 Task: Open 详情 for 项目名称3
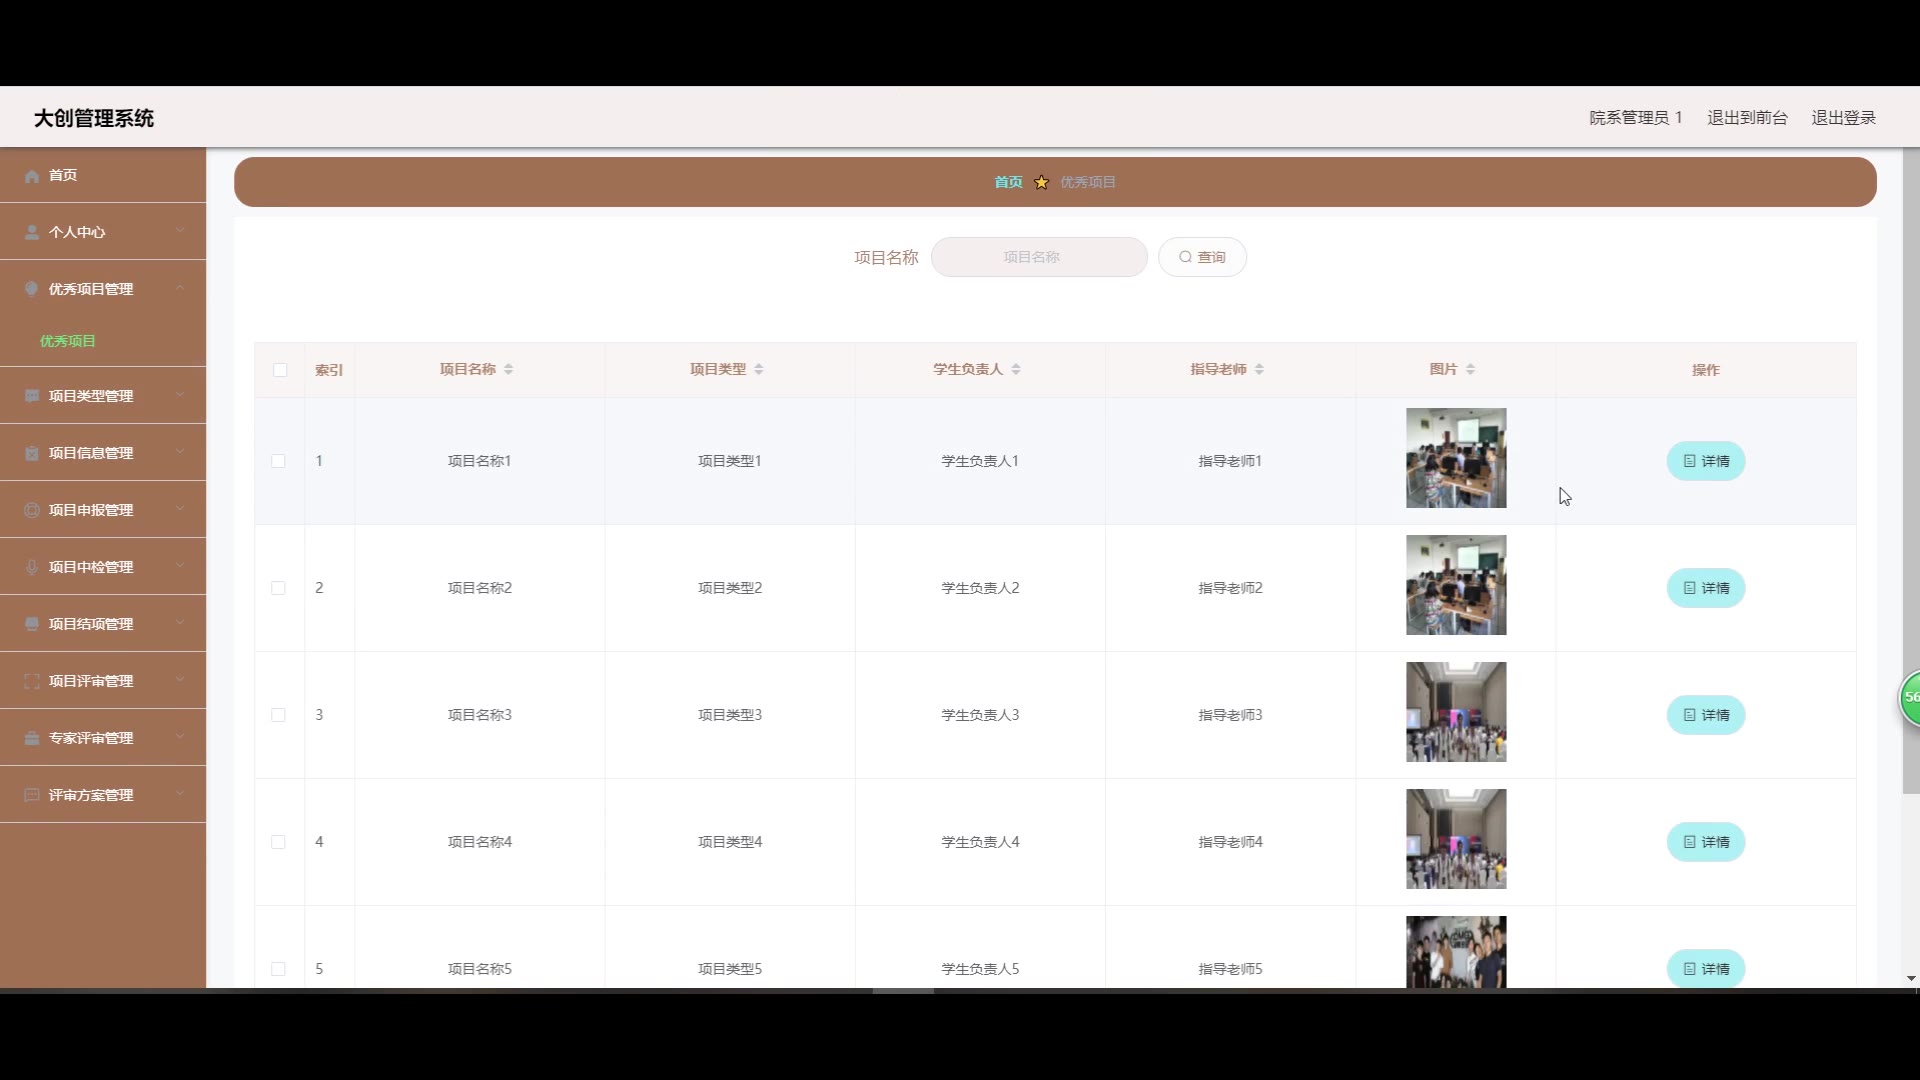(1705, 715)
